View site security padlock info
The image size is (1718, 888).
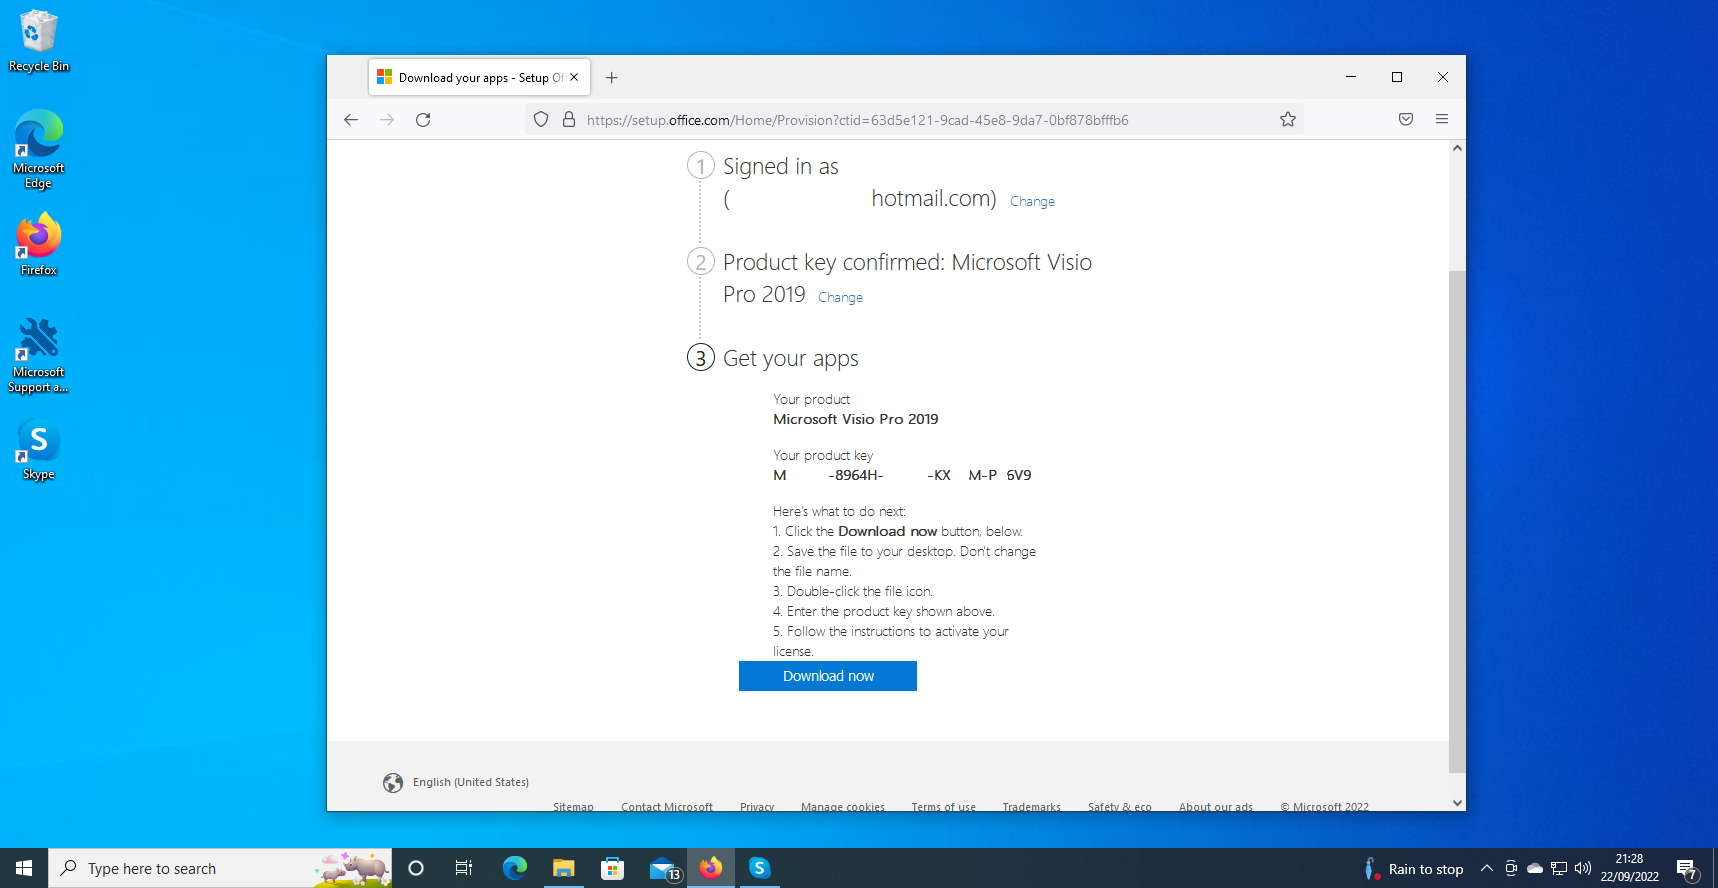pyautogui.click(x=569, y=120)
